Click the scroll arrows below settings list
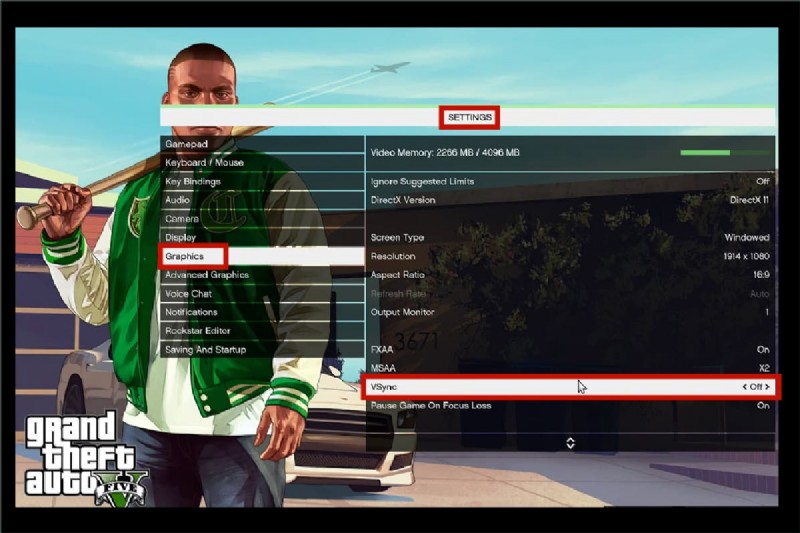800x533 pixels. (x=570, y=443)
